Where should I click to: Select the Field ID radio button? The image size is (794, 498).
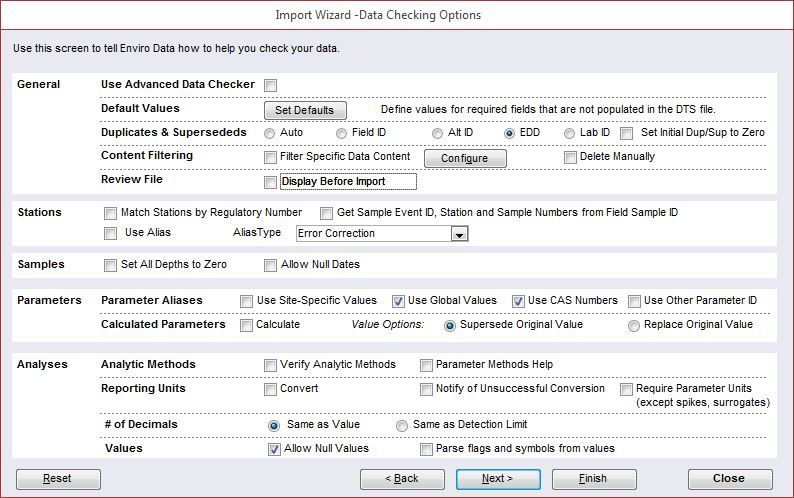(x=341, y=133)
